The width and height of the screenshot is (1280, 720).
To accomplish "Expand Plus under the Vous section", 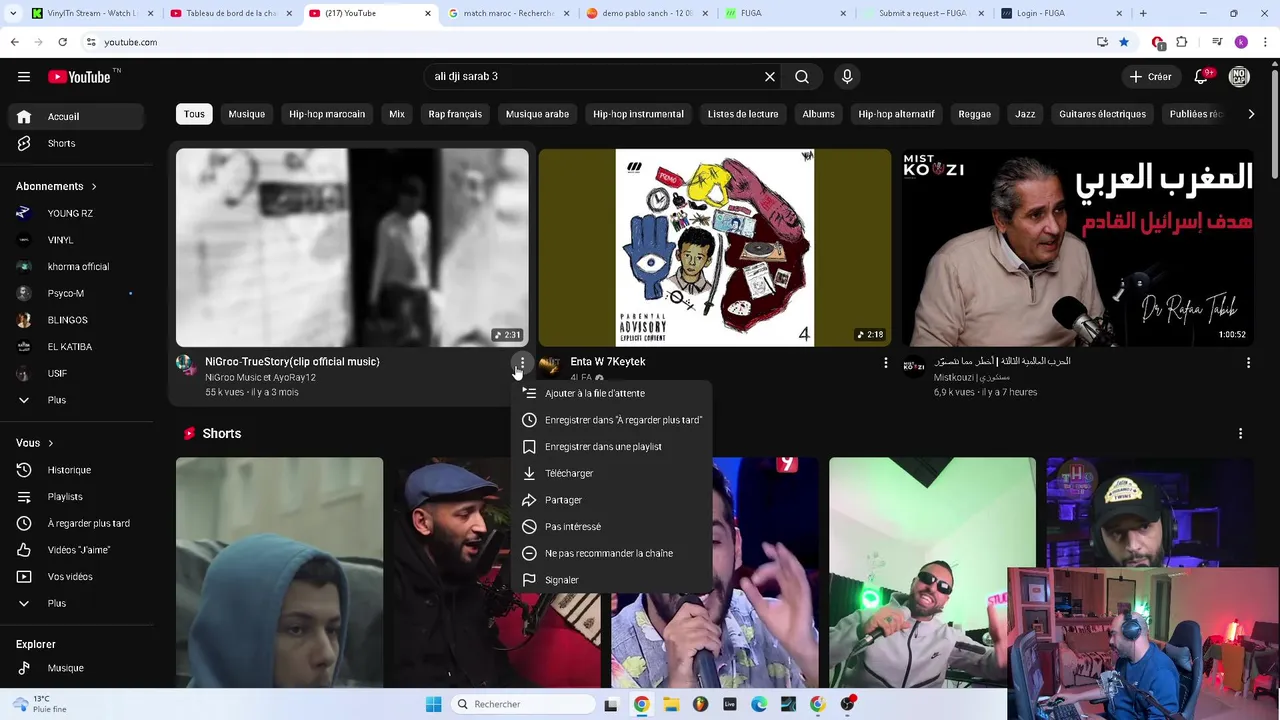I will coord(77,603).
